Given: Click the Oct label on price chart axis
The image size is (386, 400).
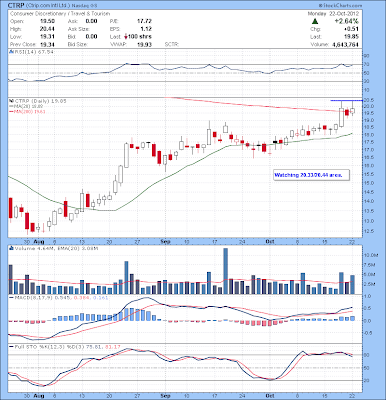Looking at the screenshot, I should click(x=270, y=241).
